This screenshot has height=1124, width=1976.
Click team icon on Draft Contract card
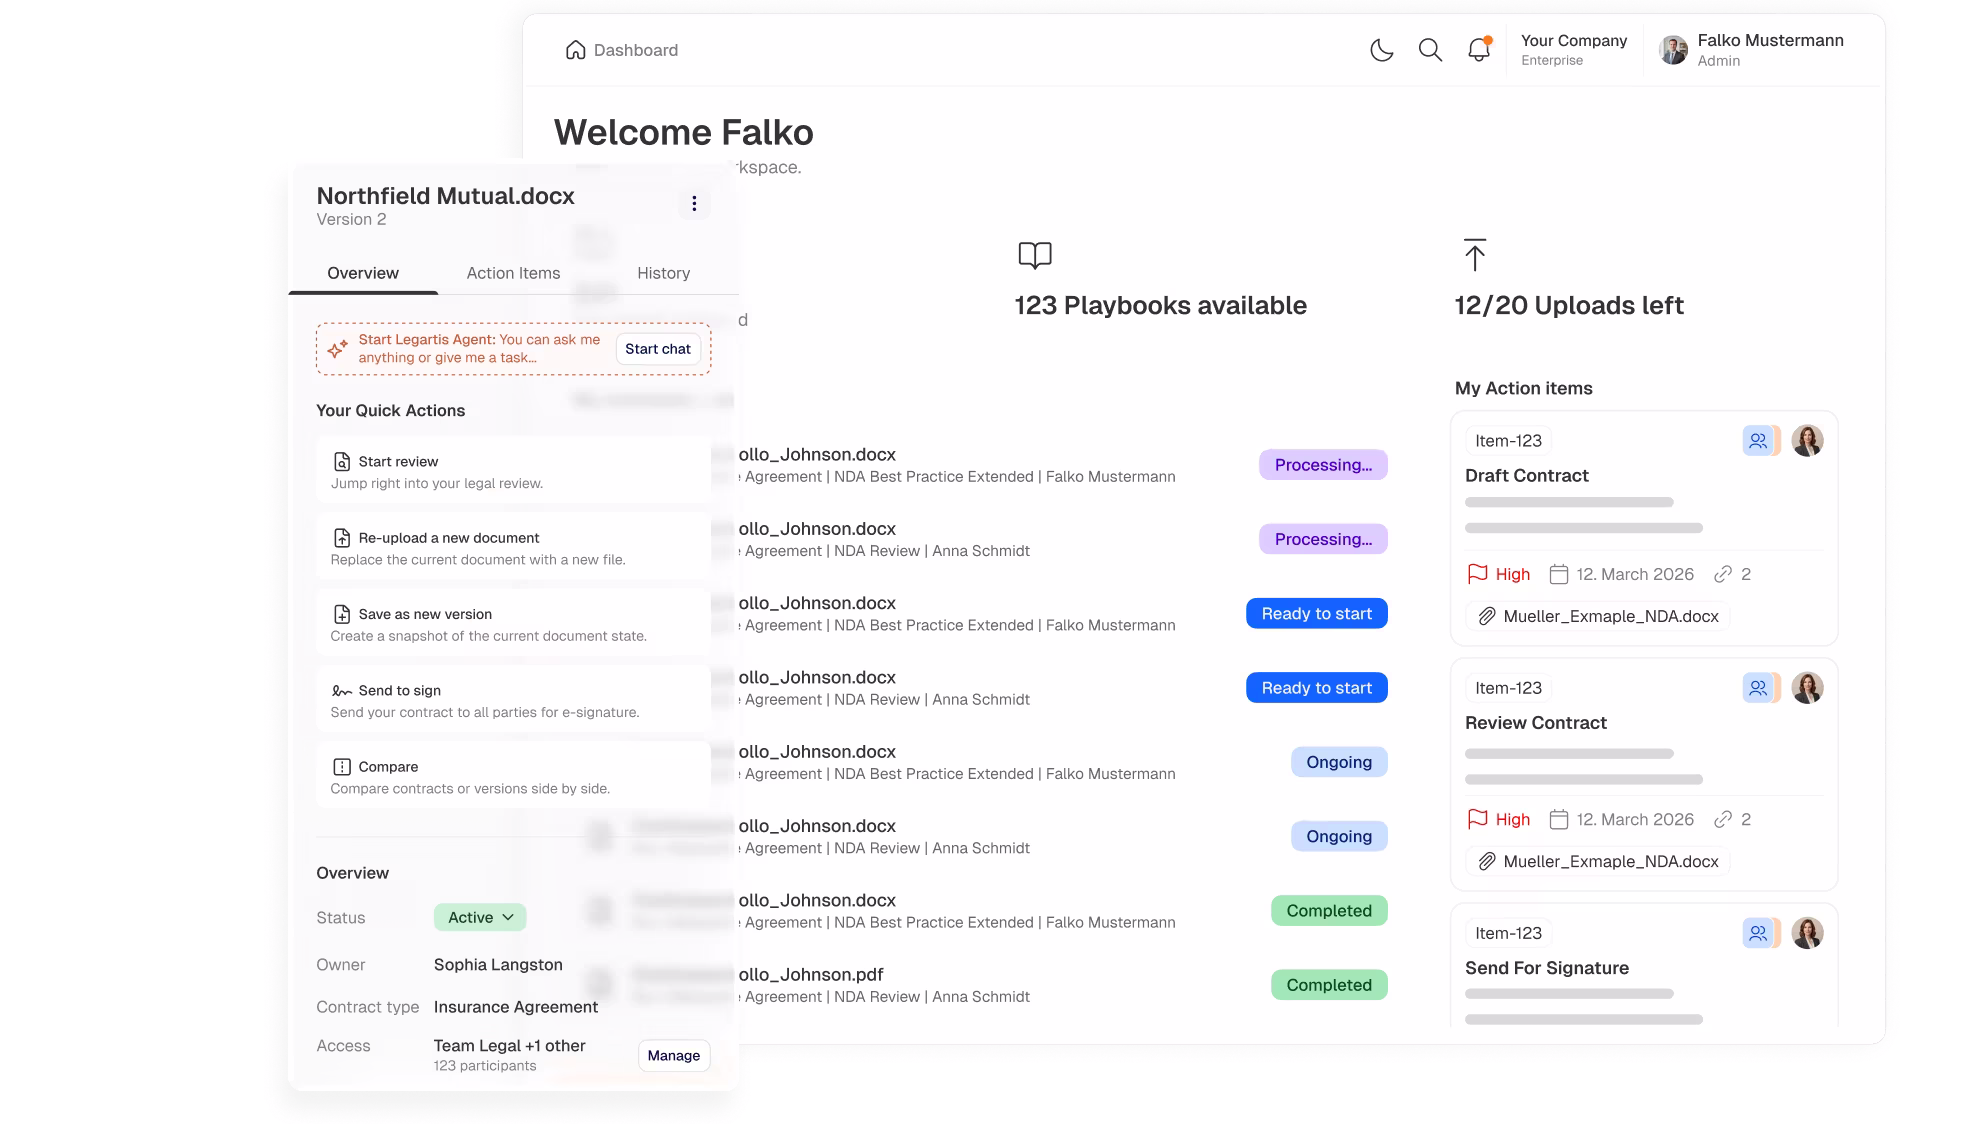(x=1758, y=441)
